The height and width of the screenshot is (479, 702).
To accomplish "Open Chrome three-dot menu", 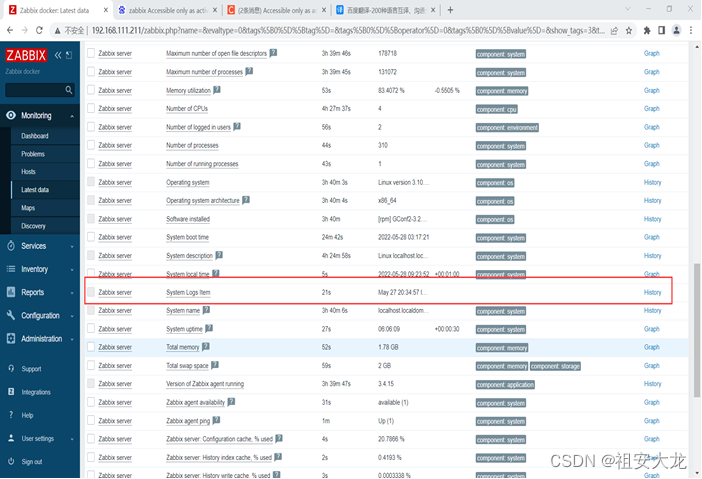I will (x=691, y=30).
